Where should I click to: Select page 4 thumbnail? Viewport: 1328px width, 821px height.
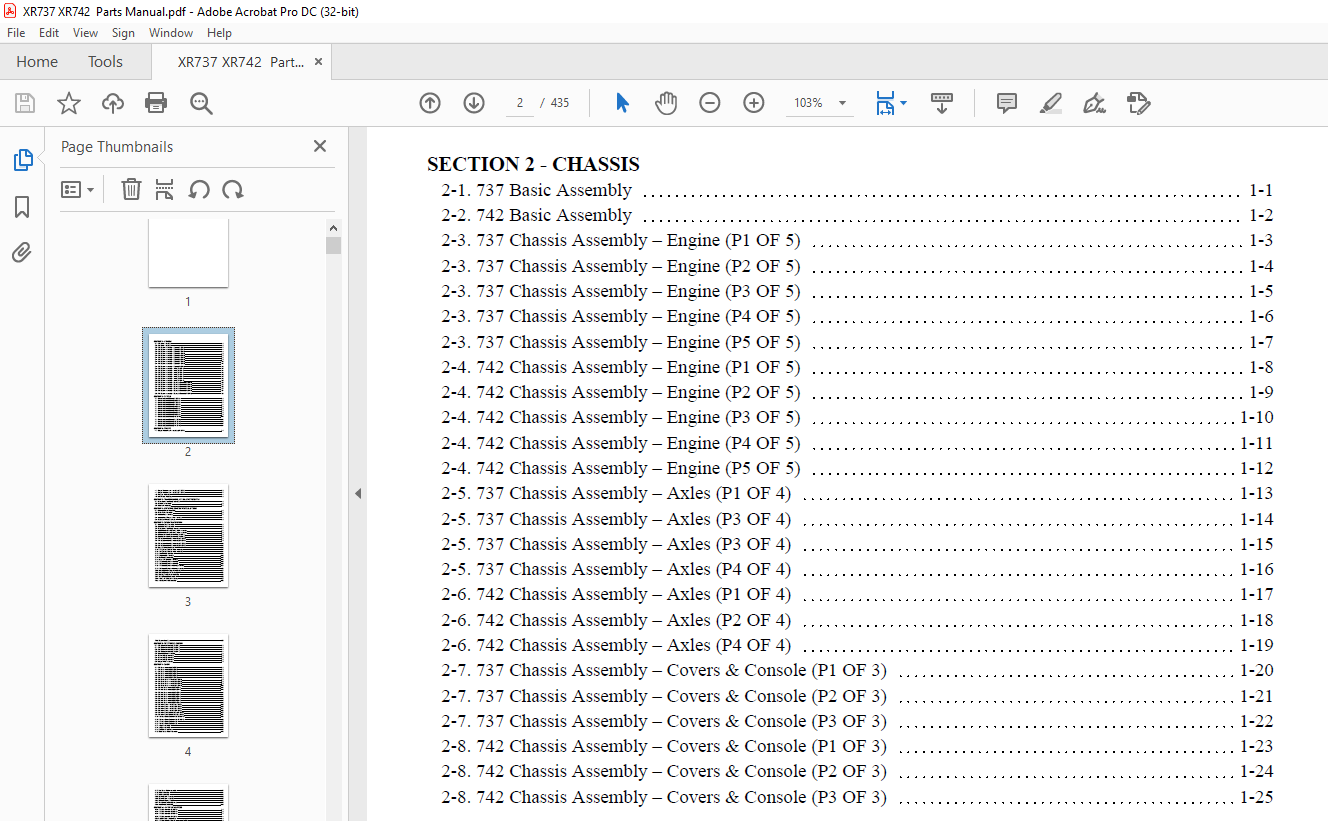(x=188, y=686)
